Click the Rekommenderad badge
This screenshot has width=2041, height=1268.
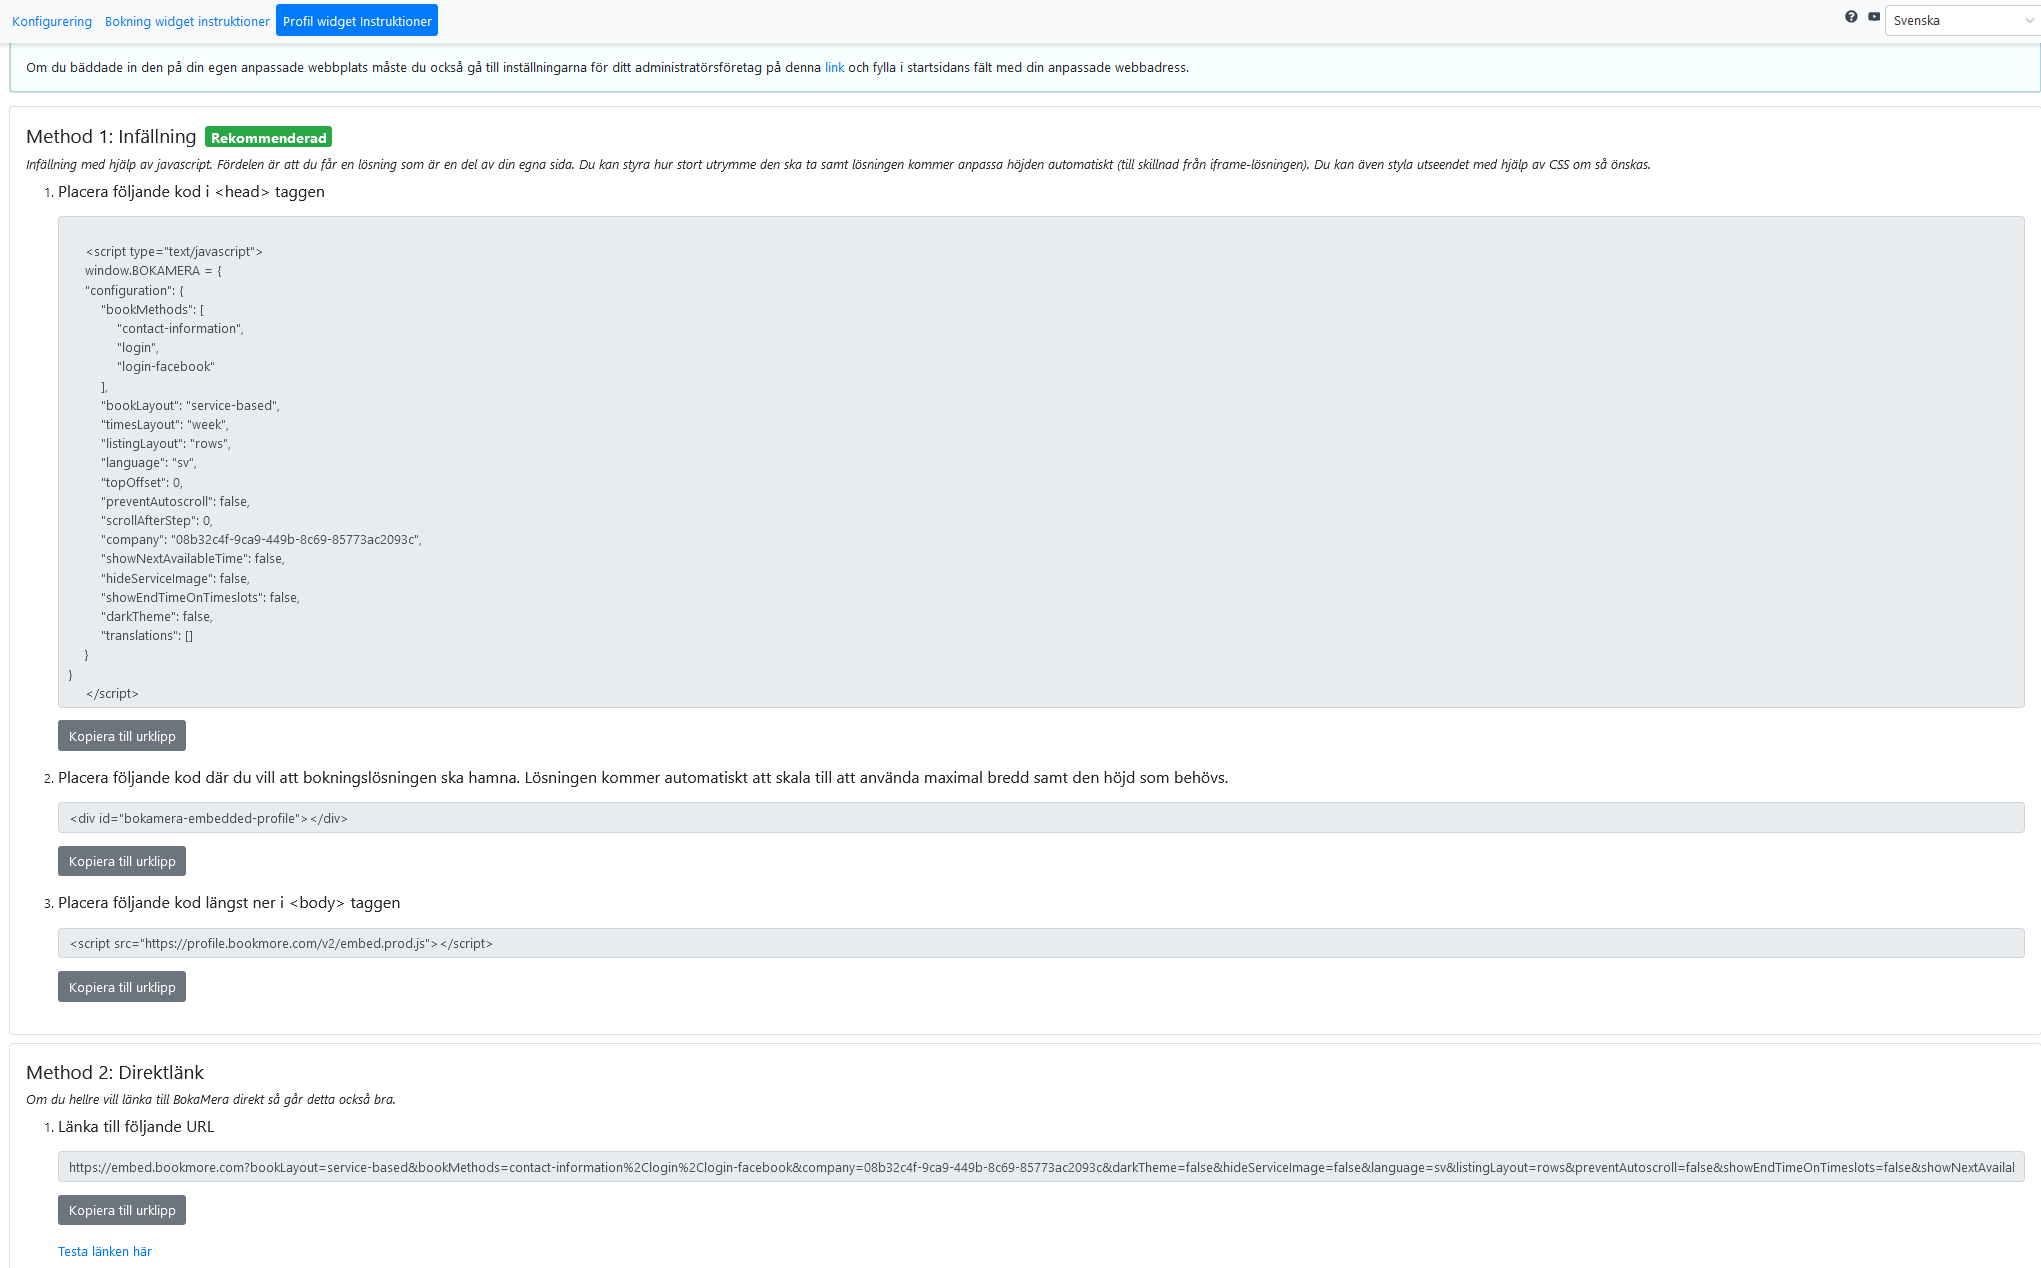coord(268,137)
